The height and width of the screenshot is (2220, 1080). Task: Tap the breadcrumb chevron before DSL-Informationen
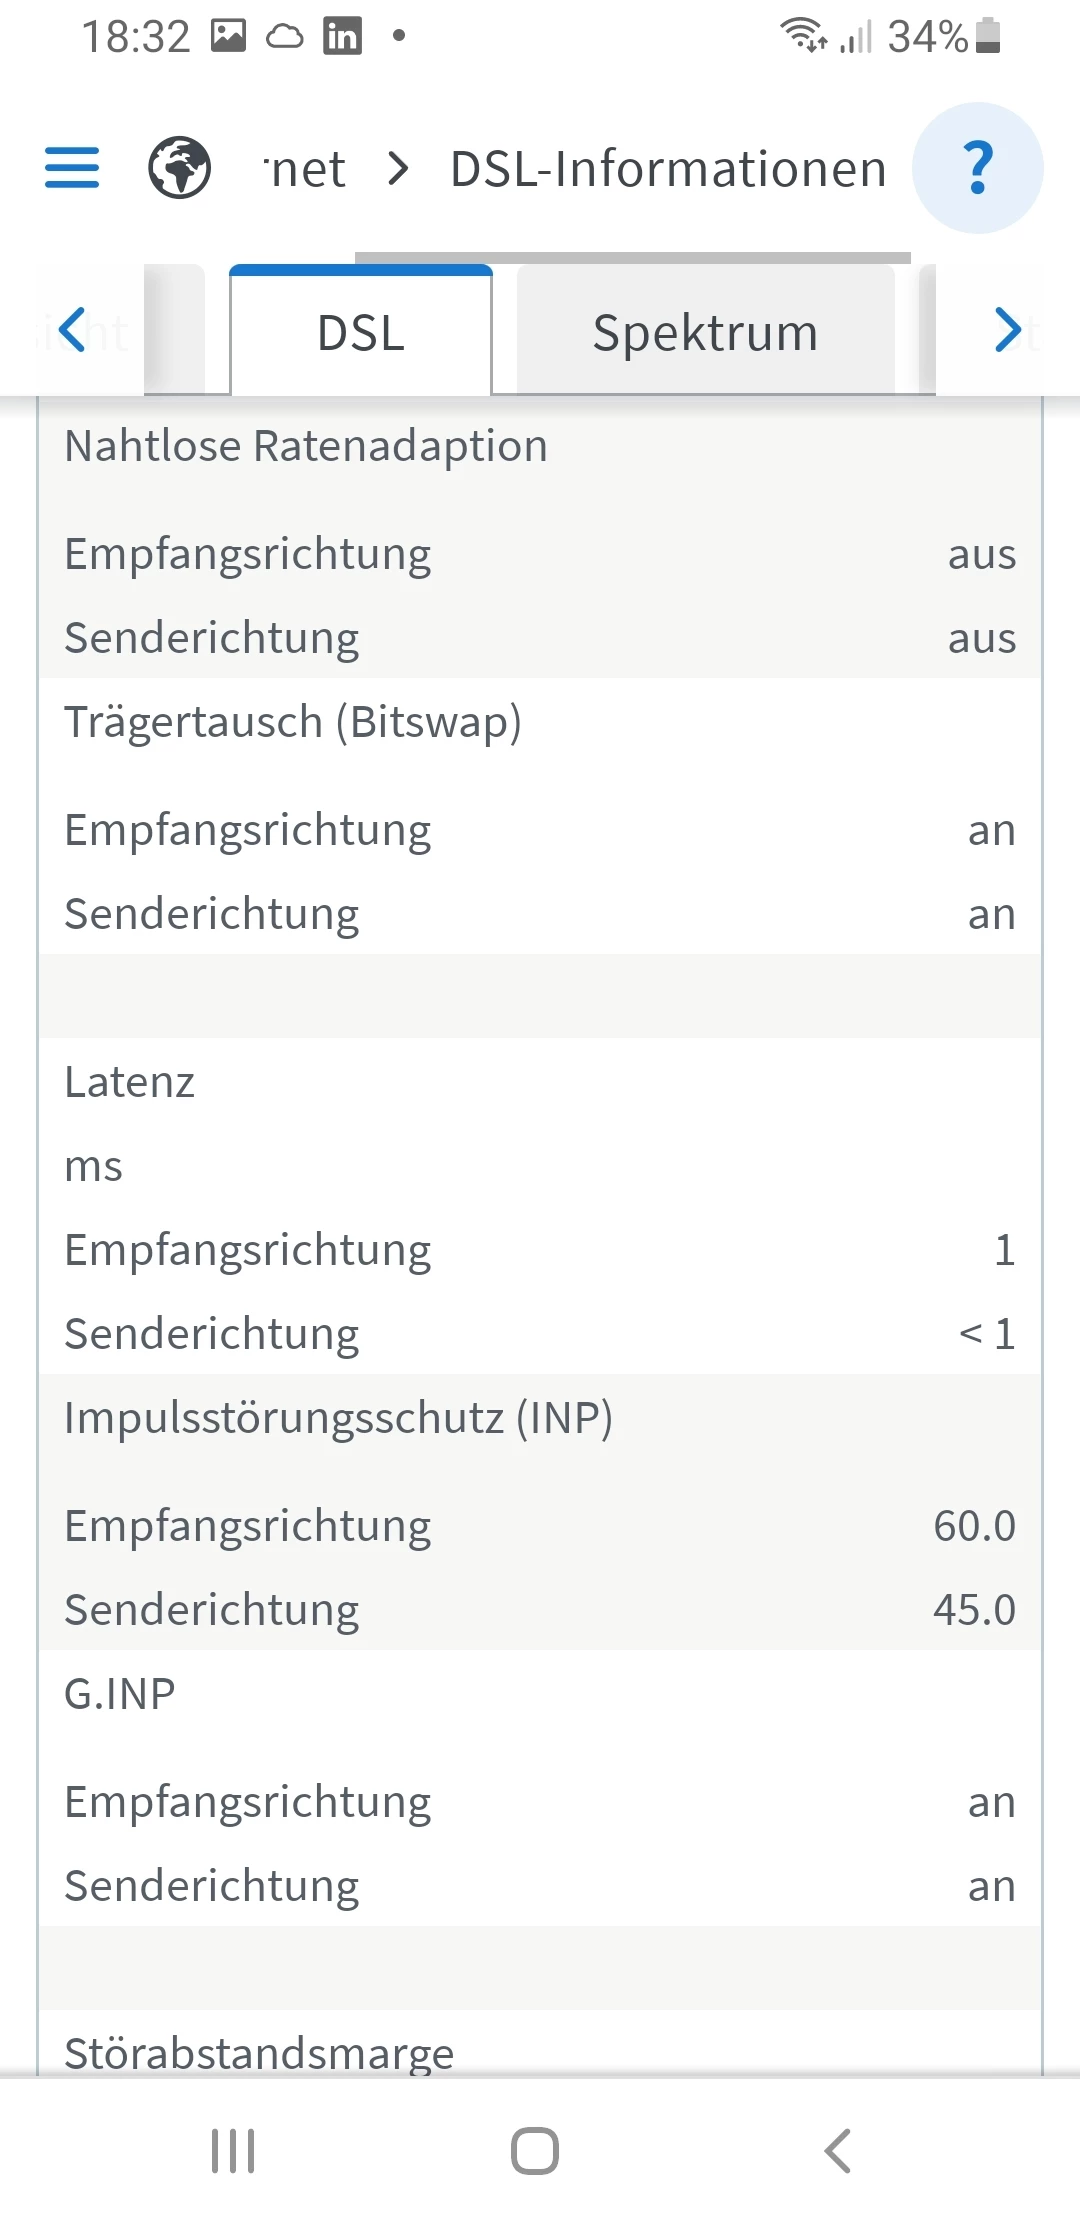click(398, 168)
